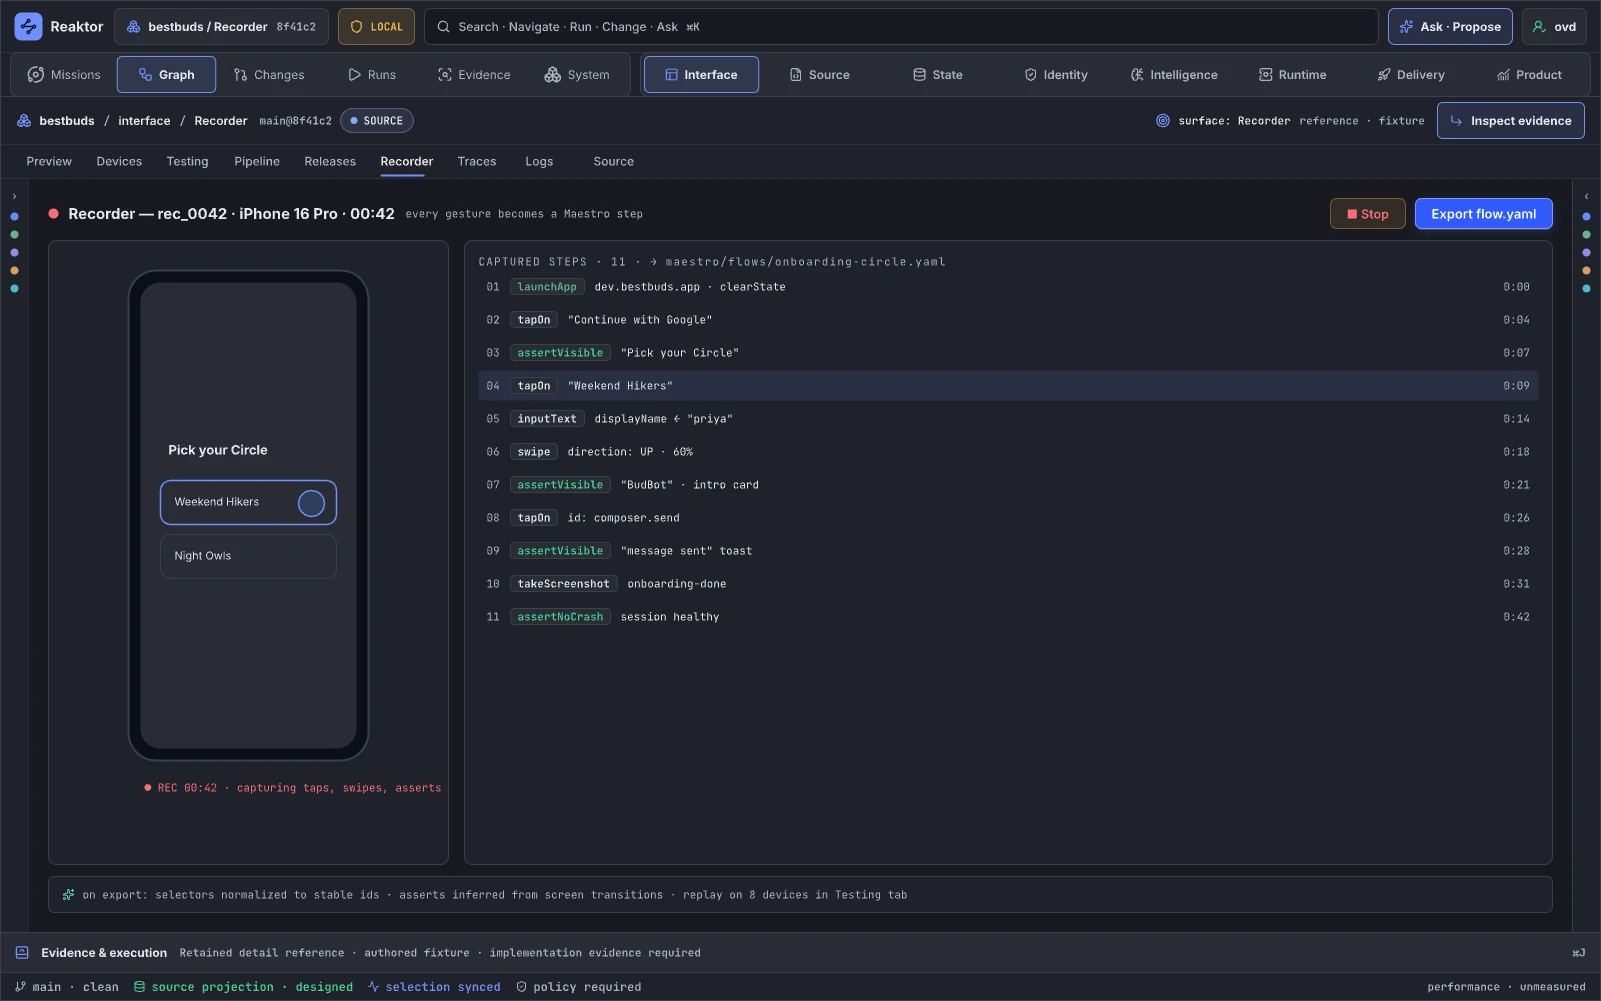Switch to the Pipeline tab
The width and height of the screenshot is (1601, 1001).
pos(257,161)
